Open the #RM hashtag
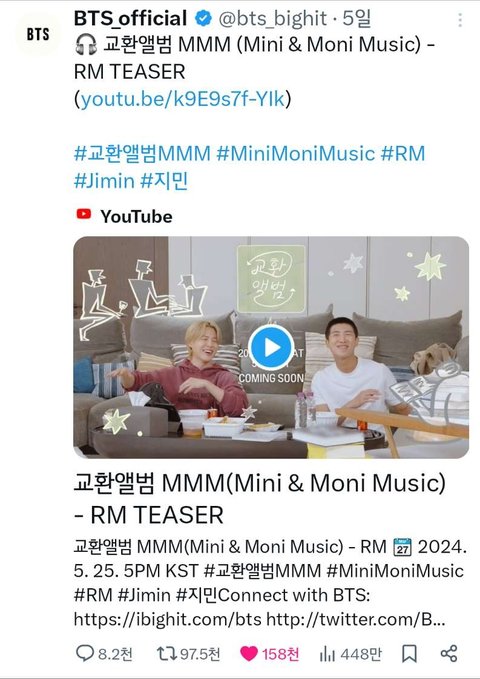 (403, 154)
